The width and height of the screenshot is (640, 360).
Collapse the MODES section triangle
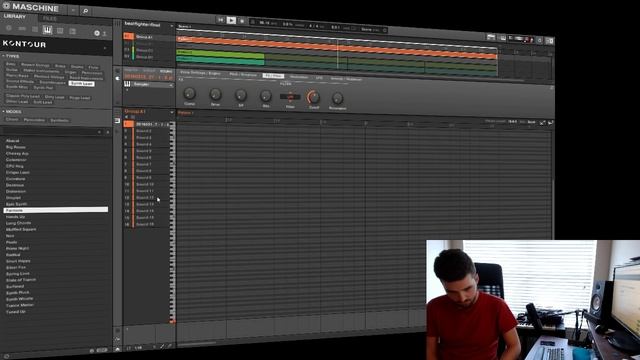(x=3, y=111)
